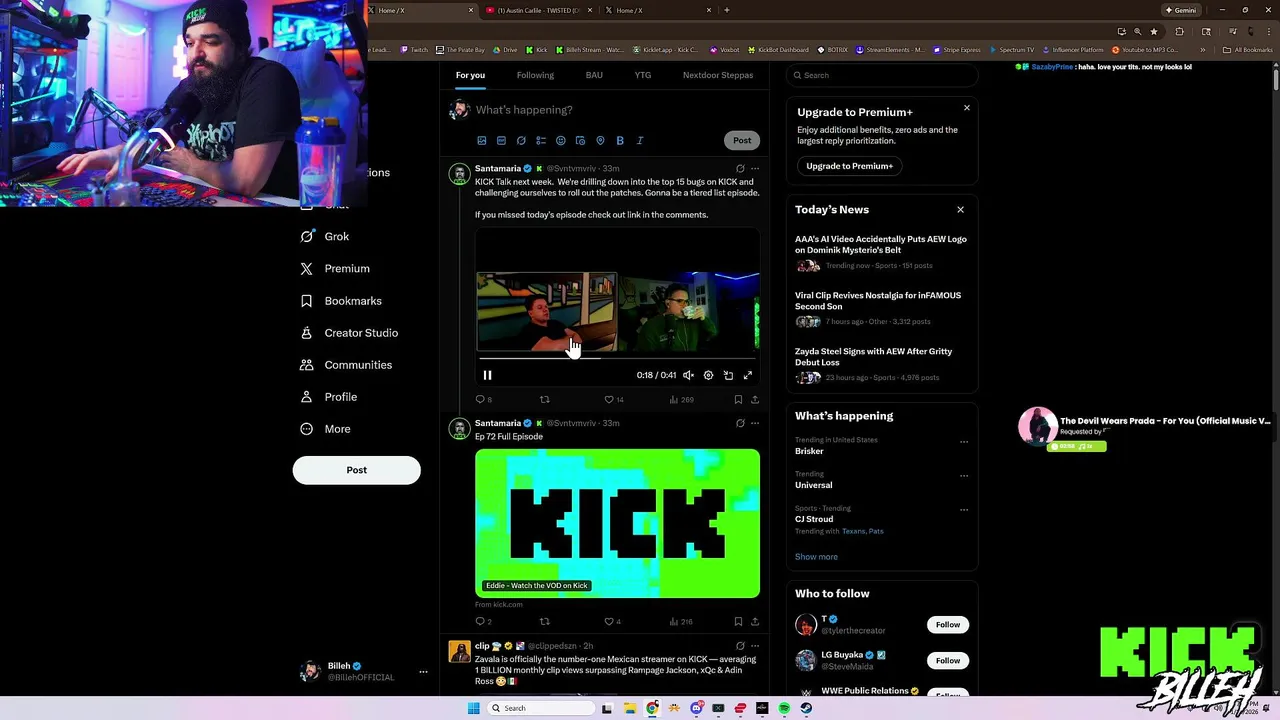Click the X search box
This screenshot has width=1280, height=720.
(x=881, y=75)
